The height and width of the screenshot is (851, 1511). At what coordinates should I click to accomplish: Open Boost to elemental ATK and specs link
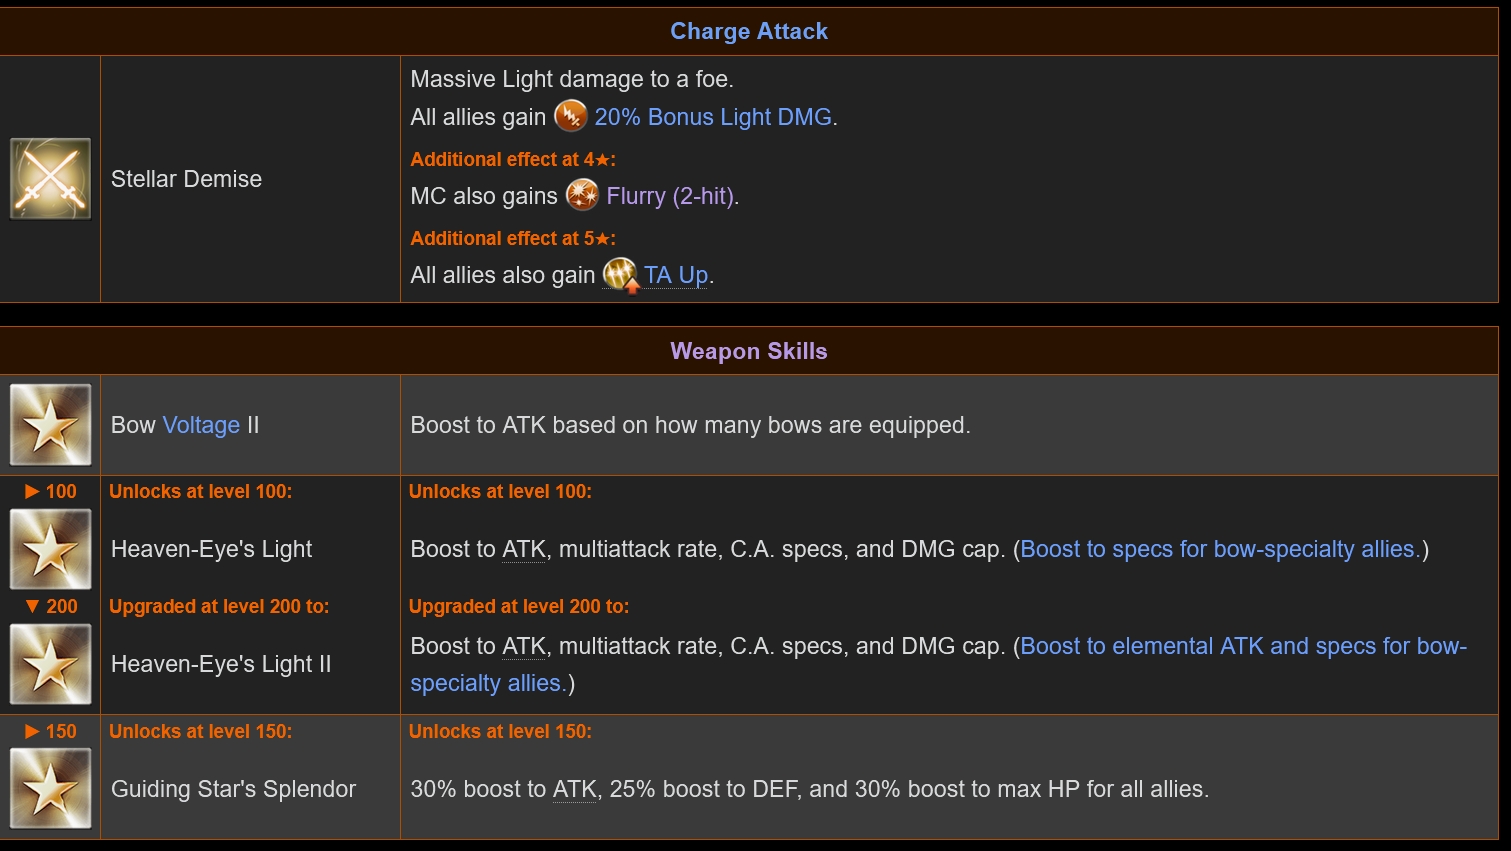(939, 664)
